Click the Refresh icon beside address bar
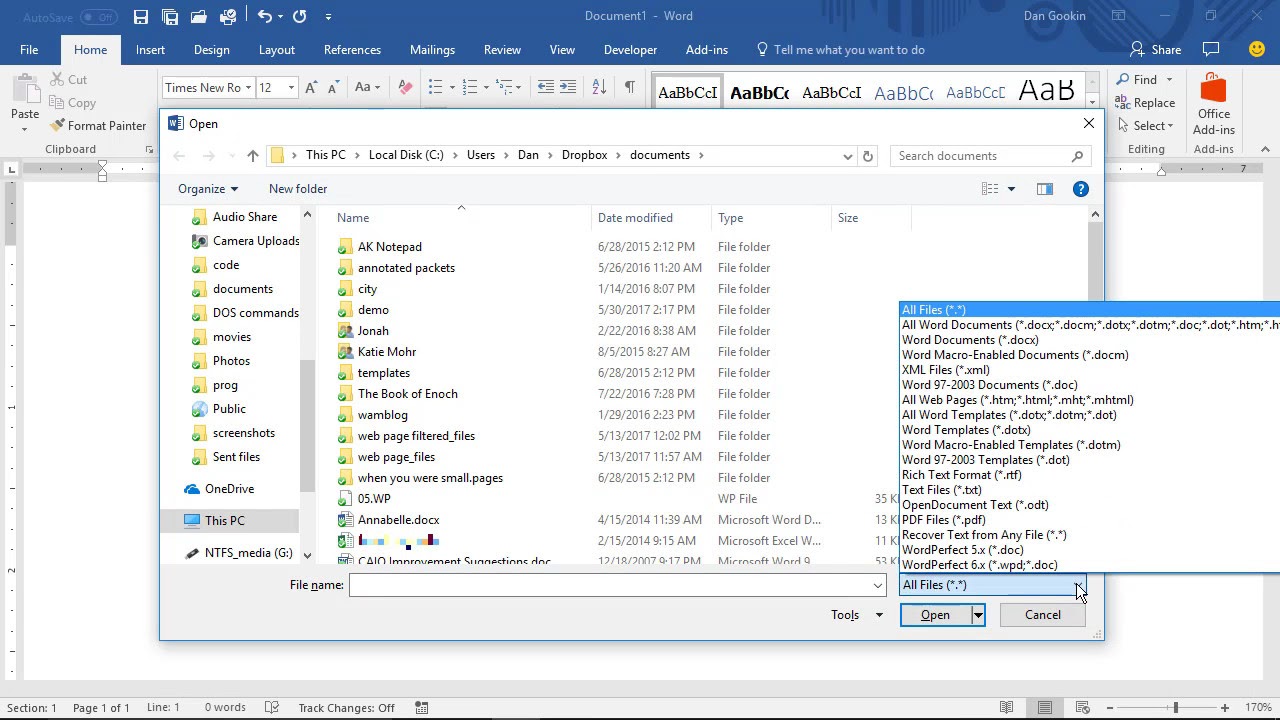 click(868, 156)
